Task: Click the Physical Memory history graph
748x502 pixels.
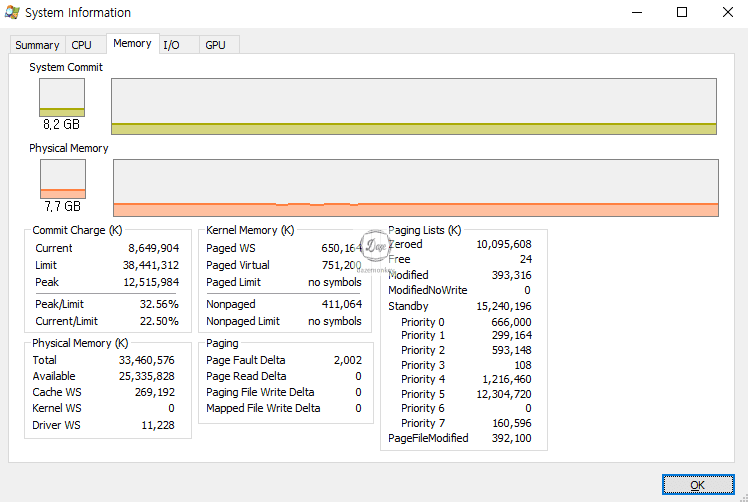Action: click(x=416, y=188)
